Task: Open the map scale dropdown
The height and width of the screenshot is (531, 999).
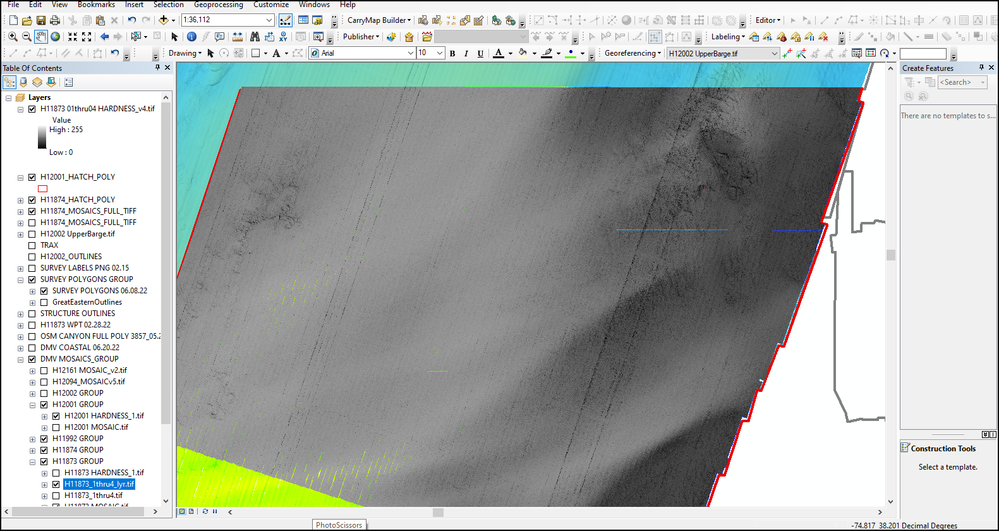Action: (x=270, y=20)
